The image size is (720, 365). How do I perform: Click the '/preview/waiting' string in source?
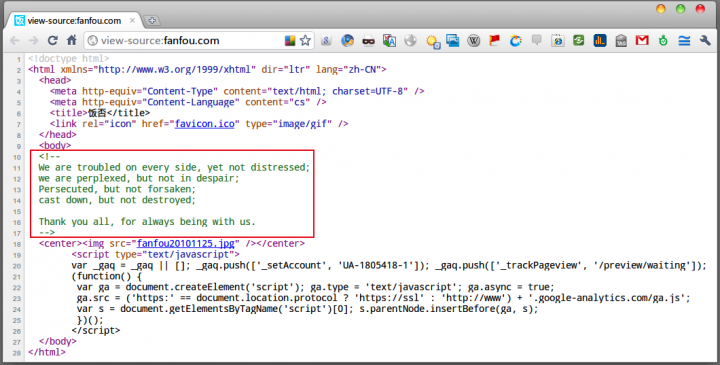(x=644, y=265)
